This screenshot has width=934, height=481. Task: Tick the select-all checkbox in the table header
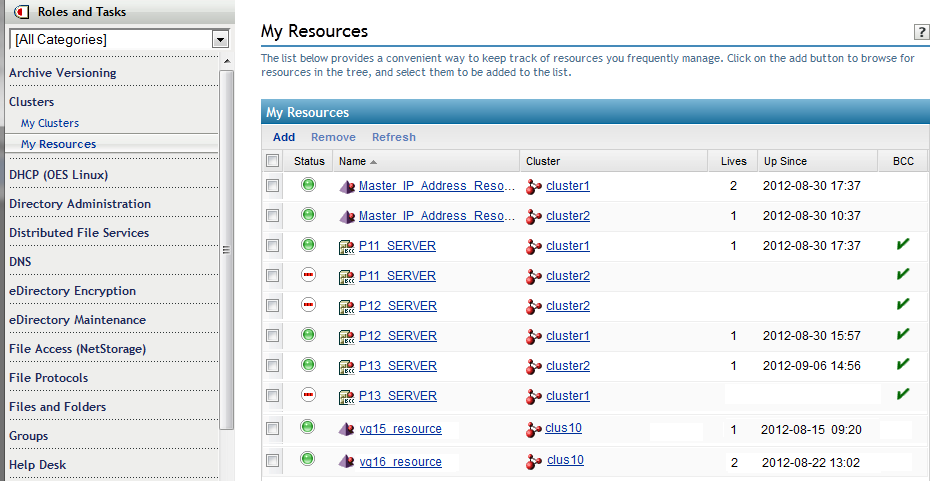(273, 161)
